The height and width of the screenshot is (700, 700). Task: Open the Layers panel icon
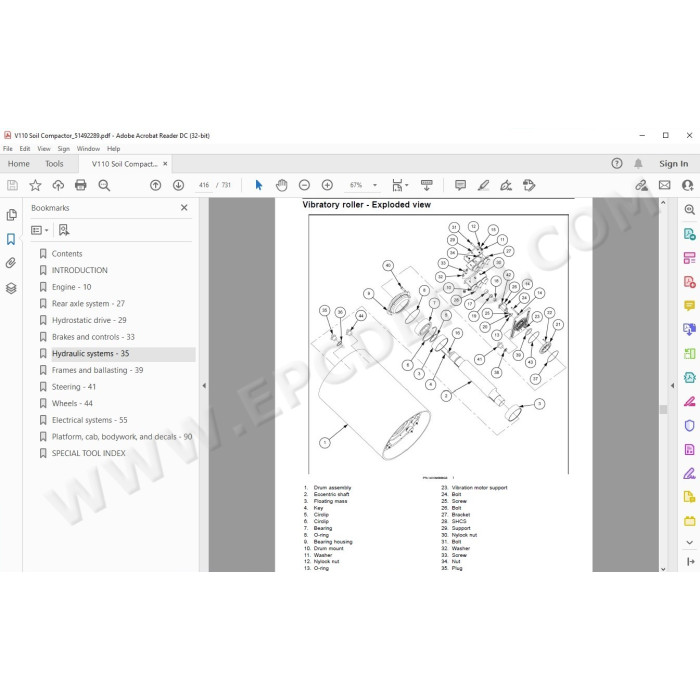pos(11,288)
